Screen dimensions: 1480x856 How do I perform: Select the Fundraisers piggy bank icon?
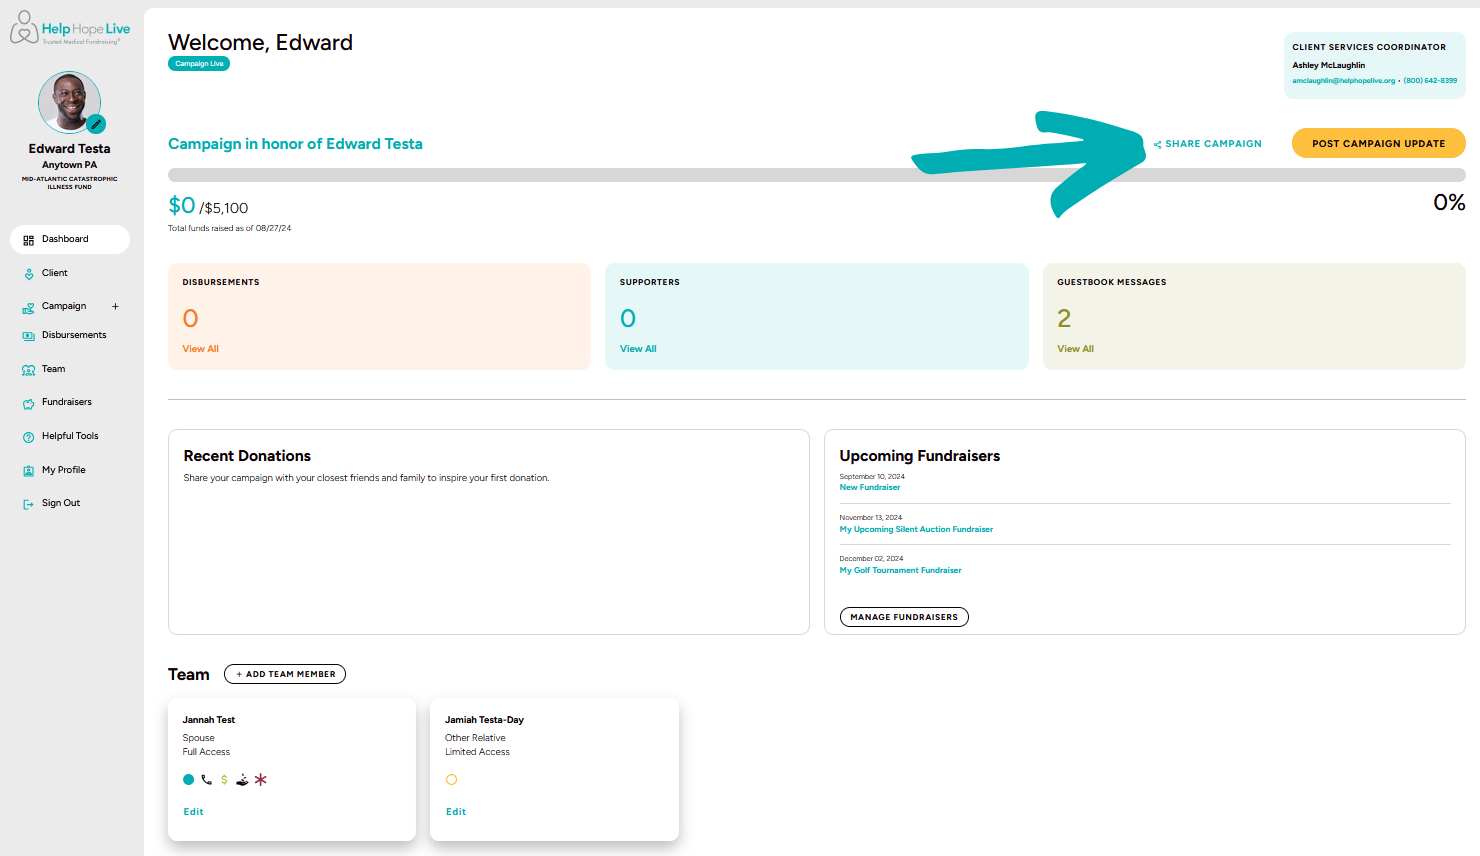click(26, 402)
